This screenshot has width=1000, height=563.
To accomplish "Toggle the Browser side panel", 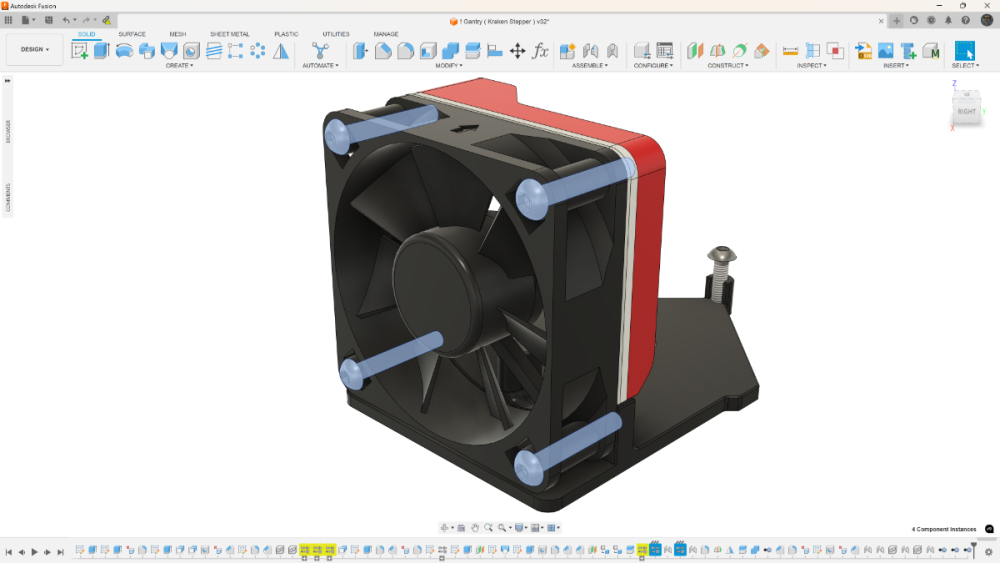I will coord(8,131).
